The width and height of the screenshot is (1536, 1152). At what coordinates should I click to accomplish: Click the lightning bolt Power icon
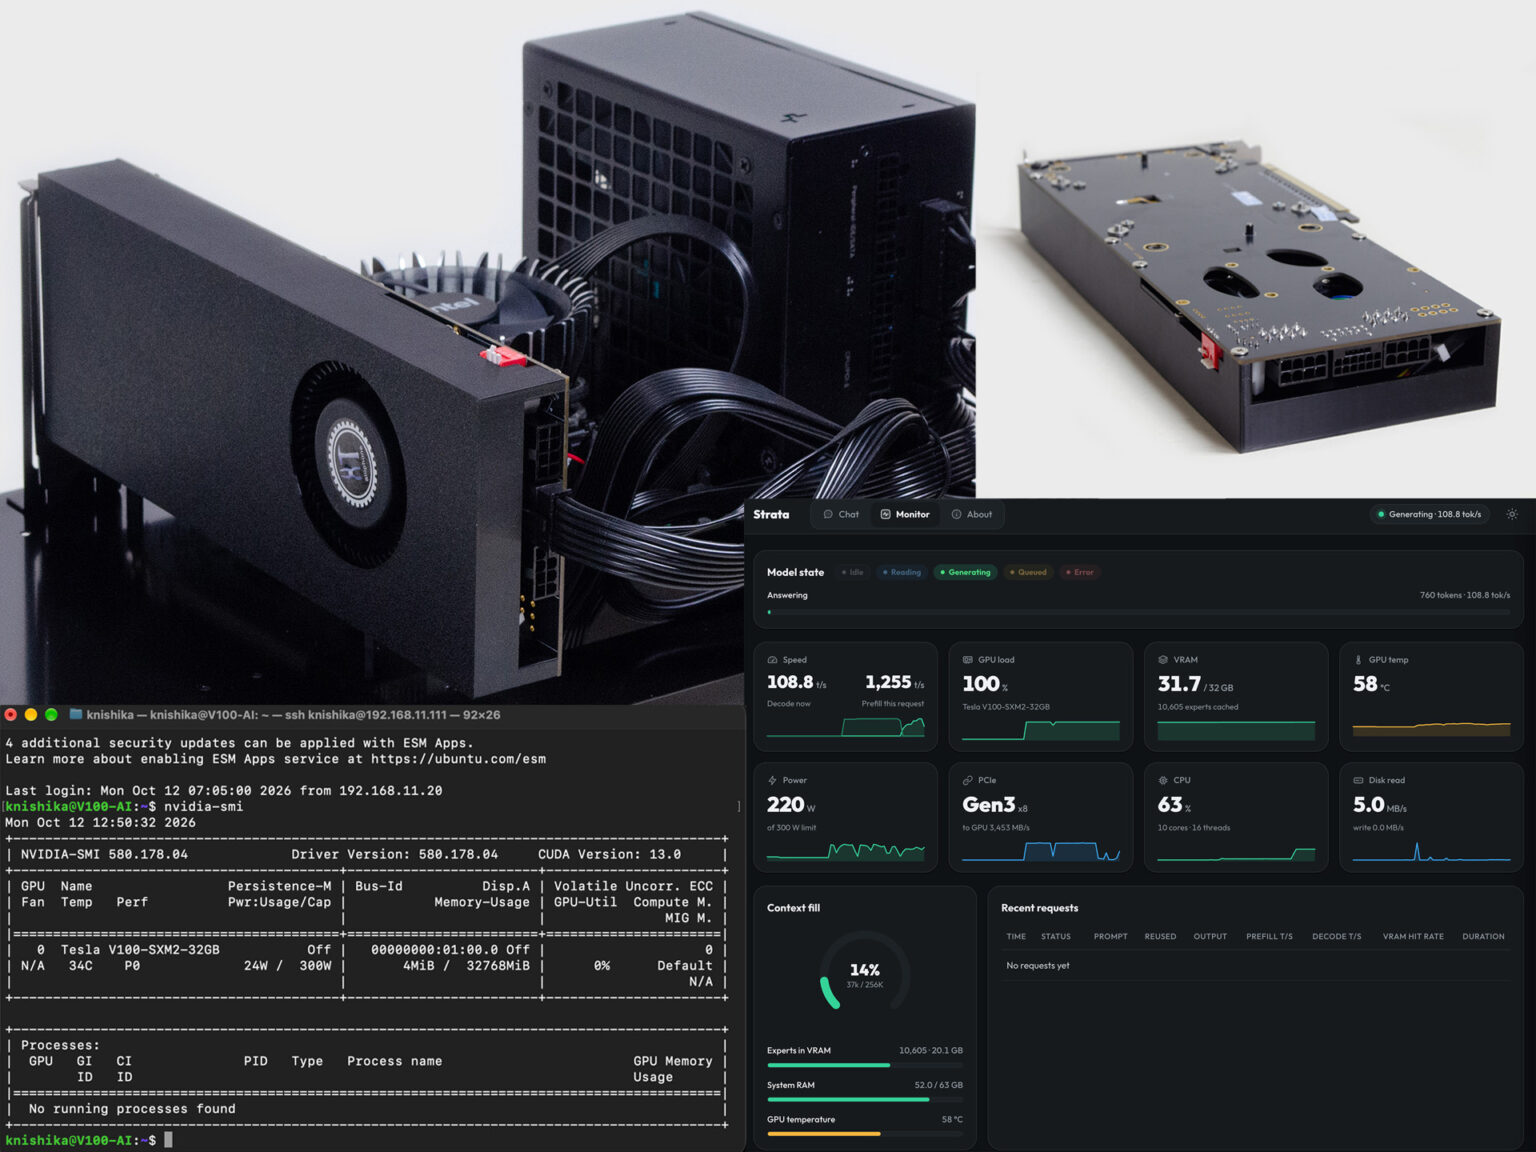click(772, 780)
